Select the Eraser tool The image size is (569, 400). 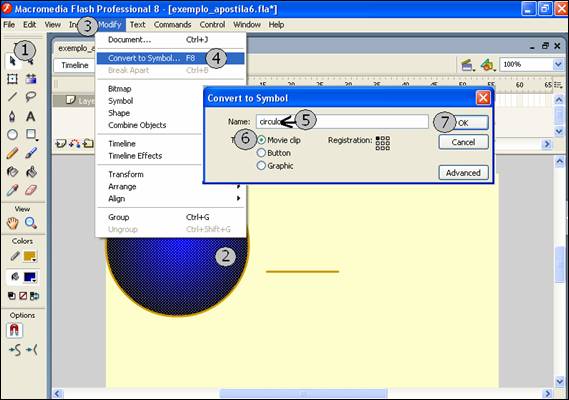coord(31,190)
